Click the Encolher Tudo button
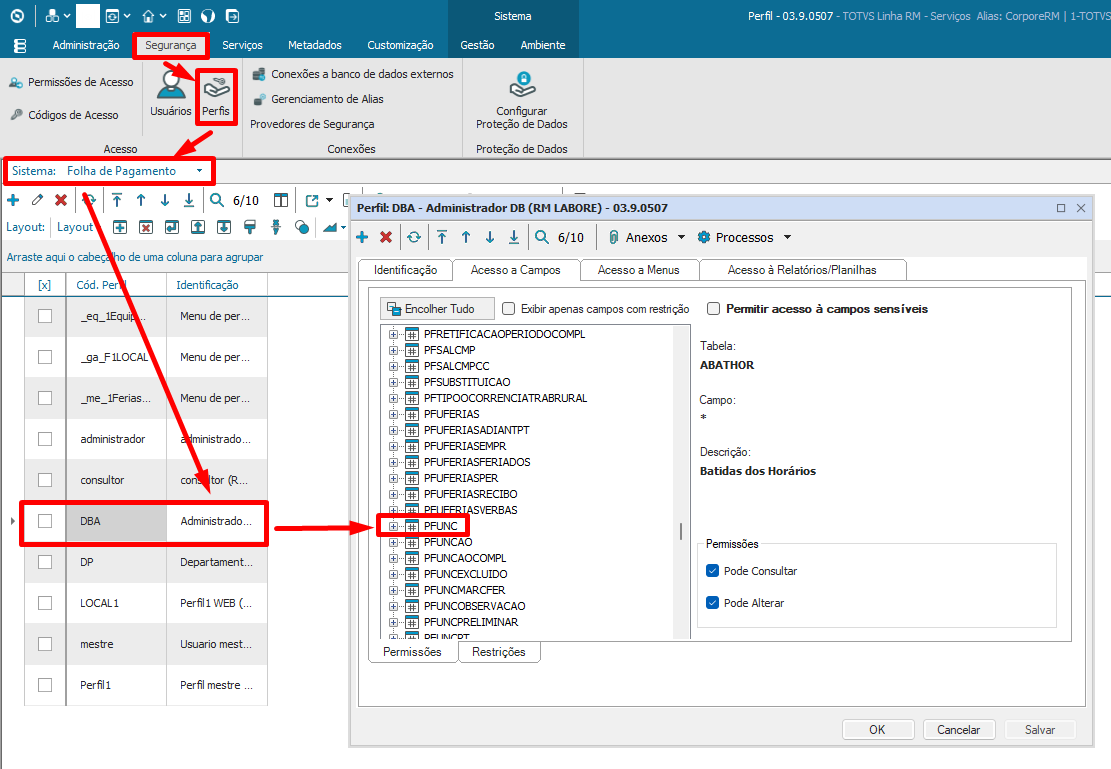The image size is (1111, 769). pos(437,309)
